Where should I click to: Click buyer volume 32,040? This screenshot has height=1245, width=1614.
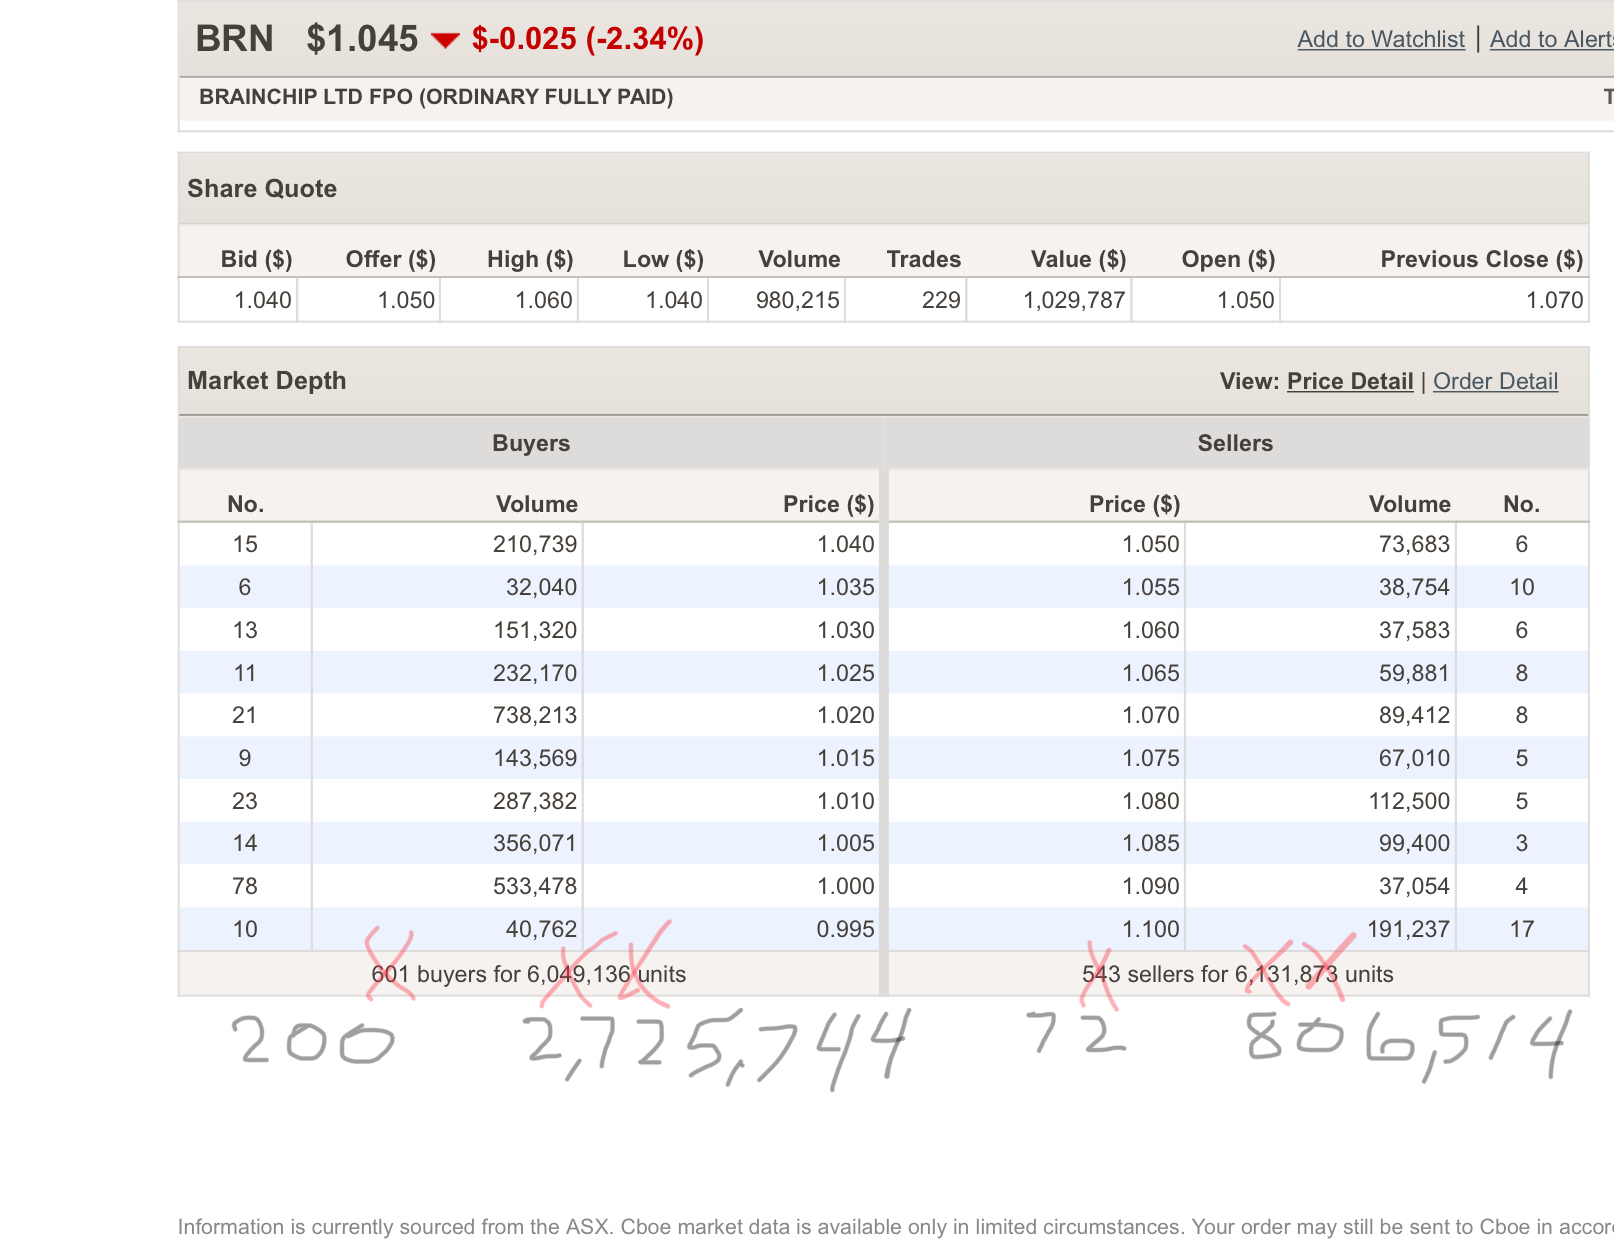541,587
